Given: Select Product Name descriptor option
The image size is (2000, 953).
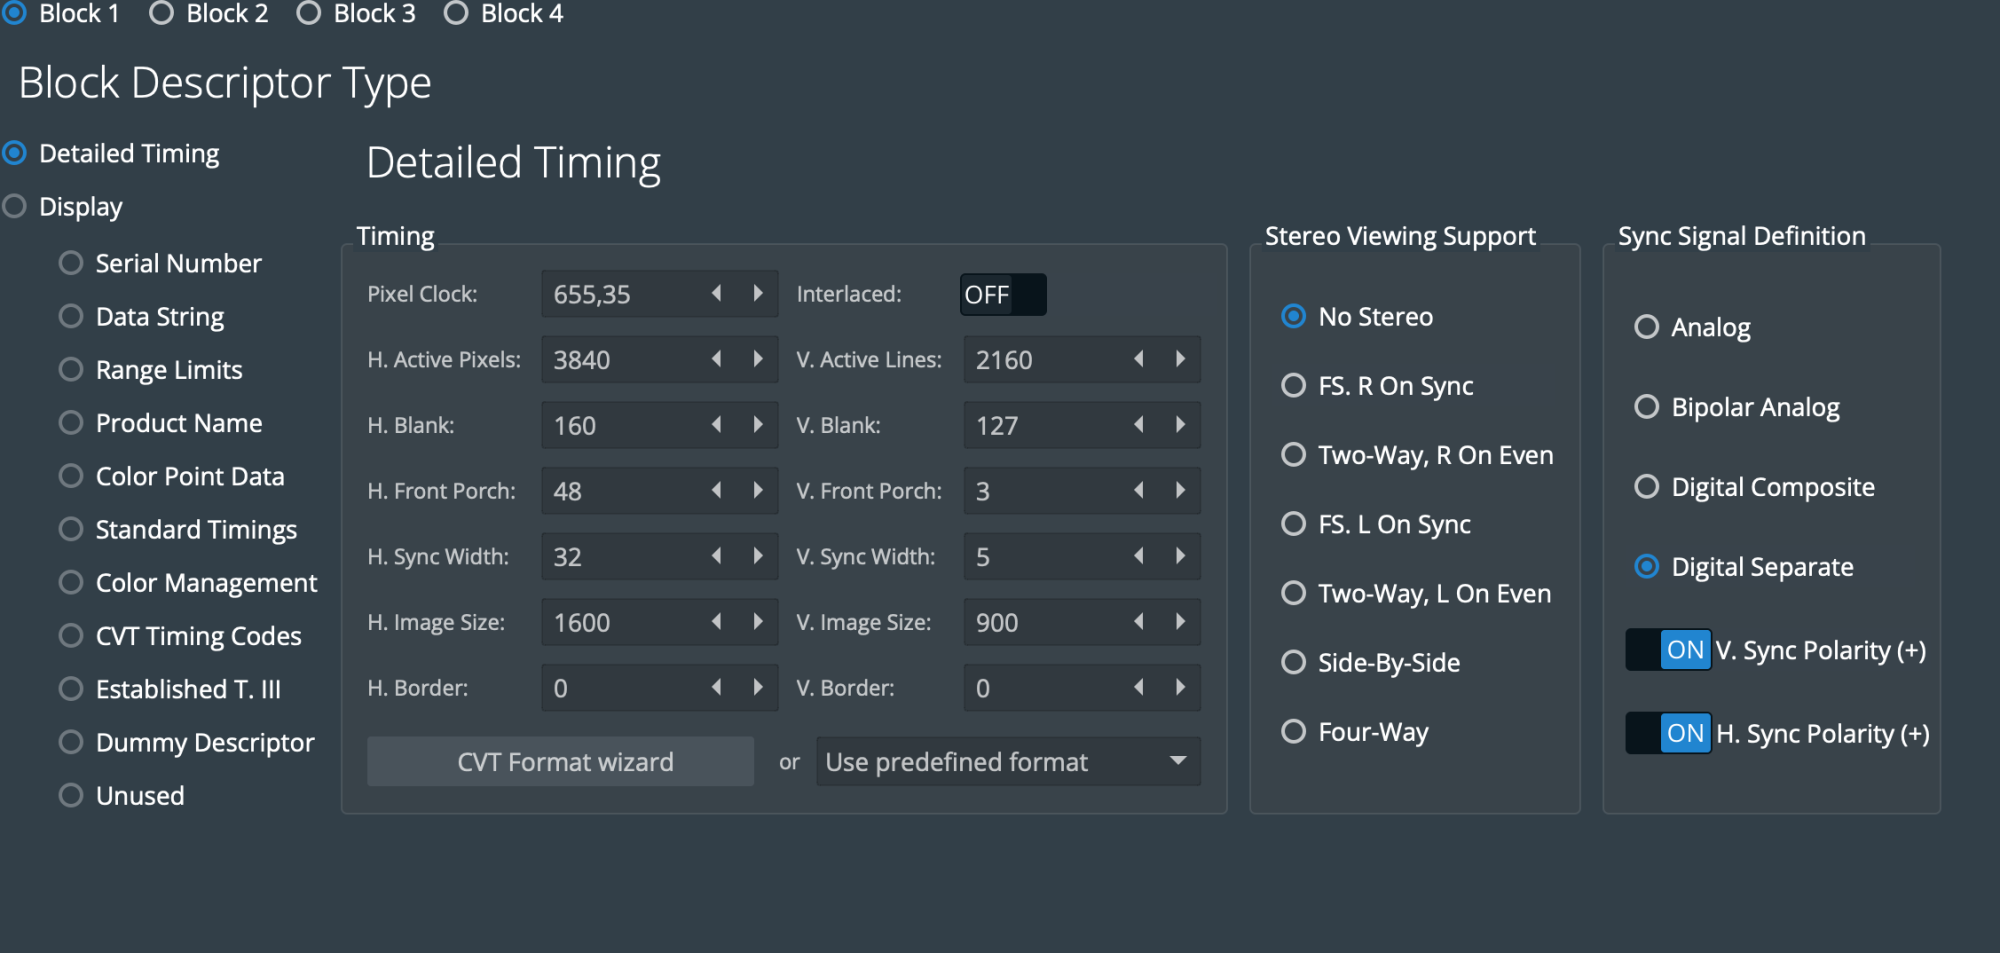Looking at the screenshot, I should [71, 423].
